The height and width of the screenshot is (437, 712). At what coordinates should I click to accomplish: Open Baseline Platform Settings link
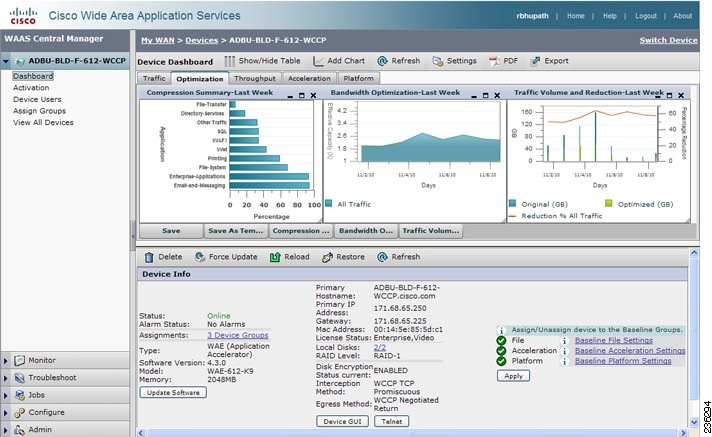pyautogui.click(x=623, y=362)
